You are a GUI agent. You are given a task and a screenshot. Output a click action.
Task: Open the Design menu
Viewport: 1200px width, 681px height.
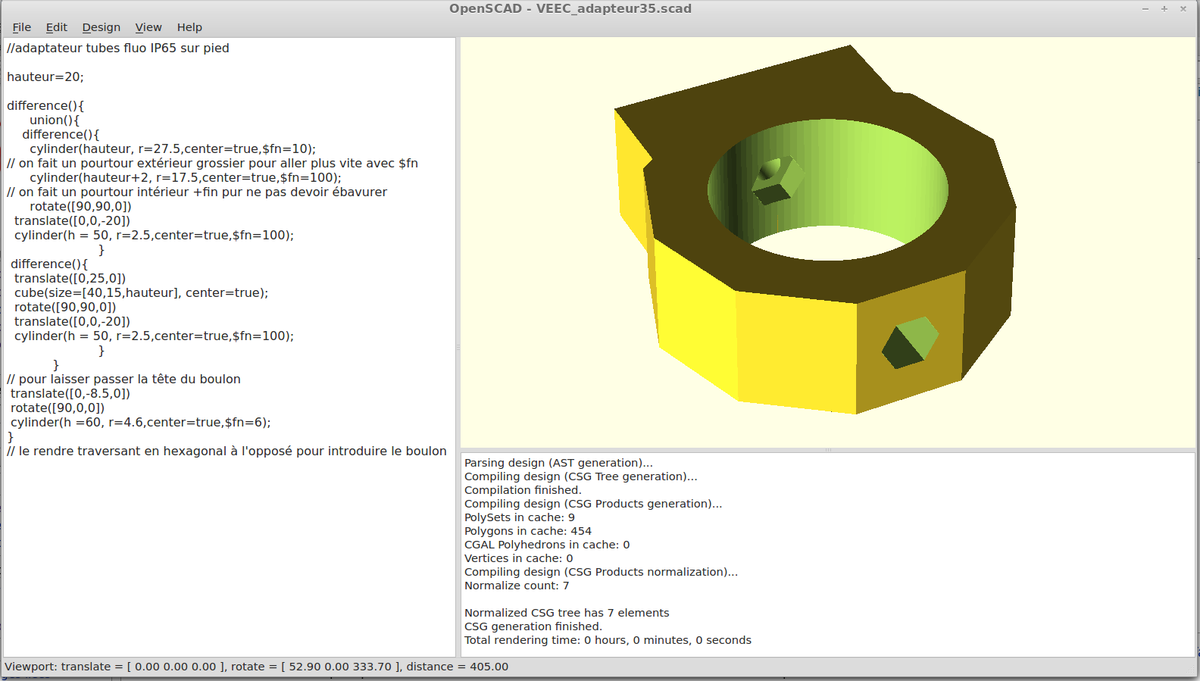101,27
